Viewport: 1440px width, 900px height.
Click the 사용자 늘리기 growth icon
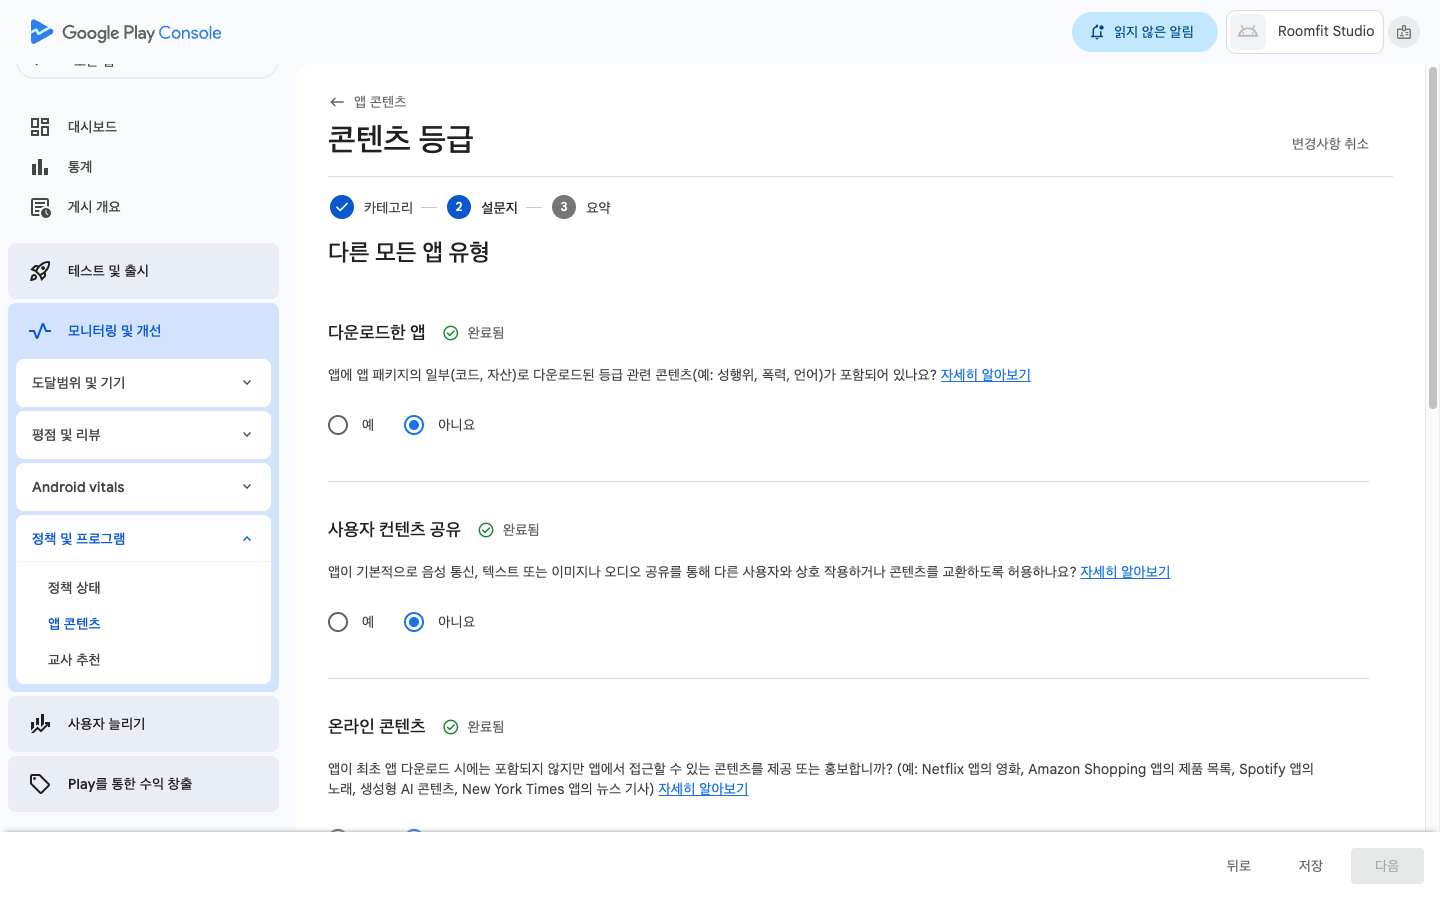40,724
